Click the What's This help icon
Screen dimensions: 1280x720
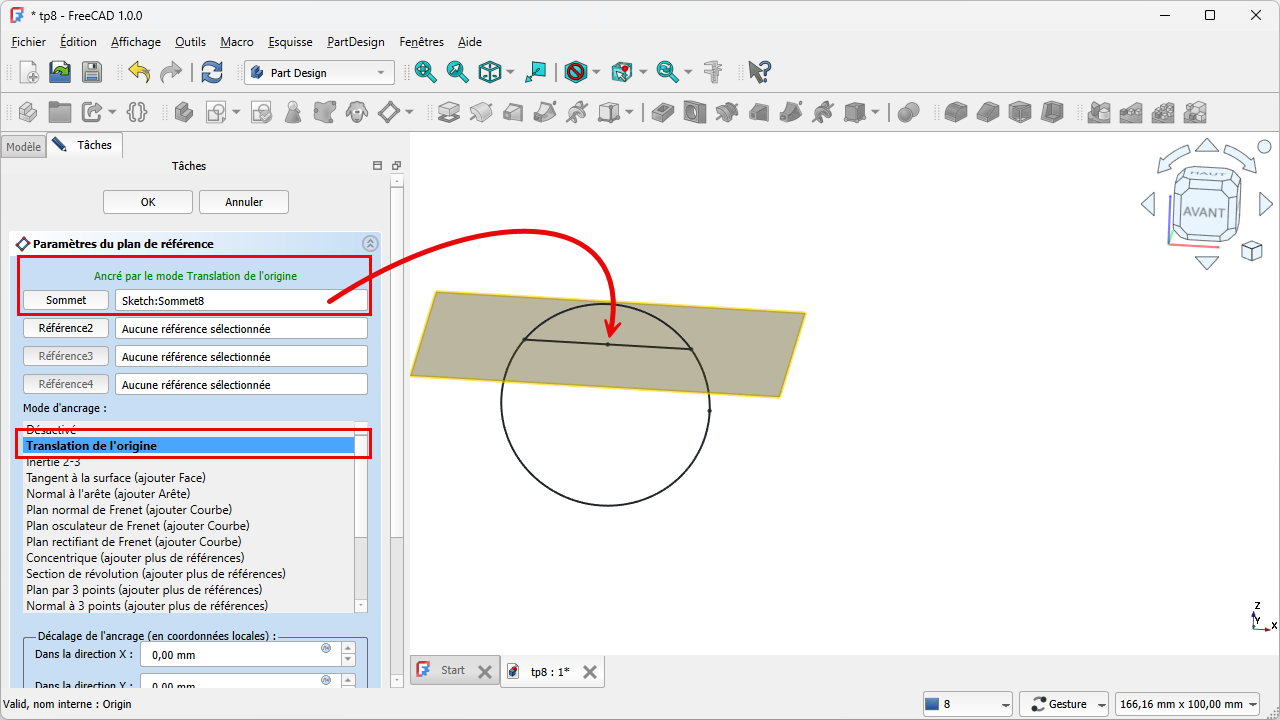point(759,72)
